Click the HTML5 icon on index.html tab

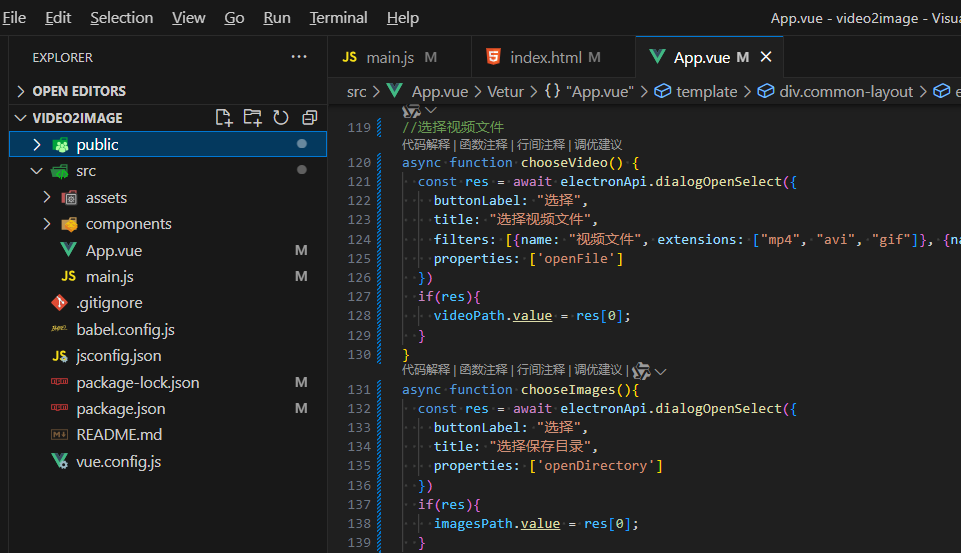493,57
